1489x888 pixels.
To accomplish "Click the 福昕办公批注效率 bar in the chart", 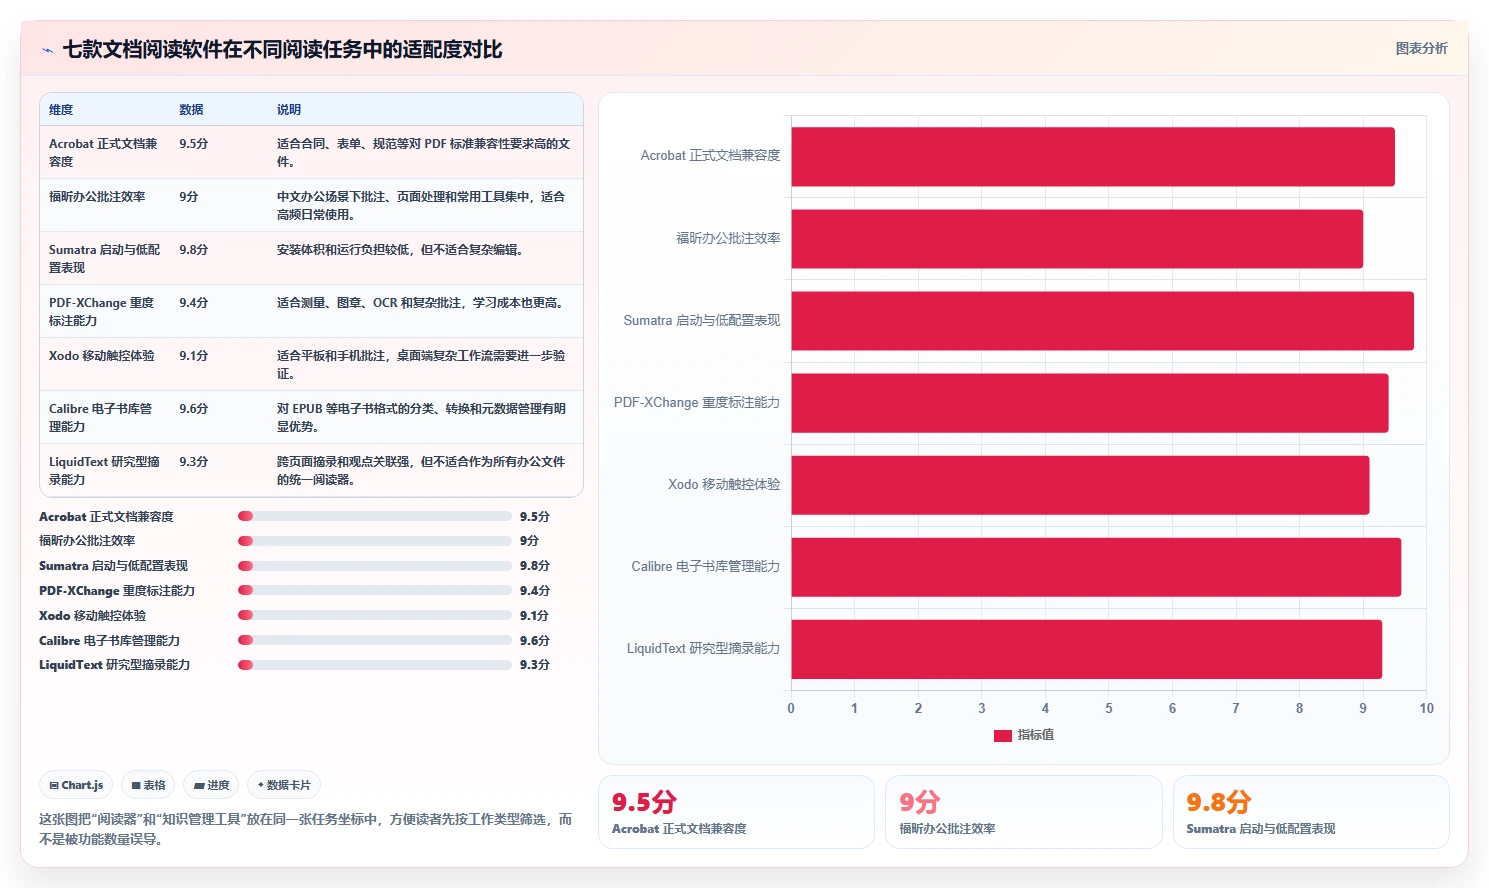I will 1077,238.
